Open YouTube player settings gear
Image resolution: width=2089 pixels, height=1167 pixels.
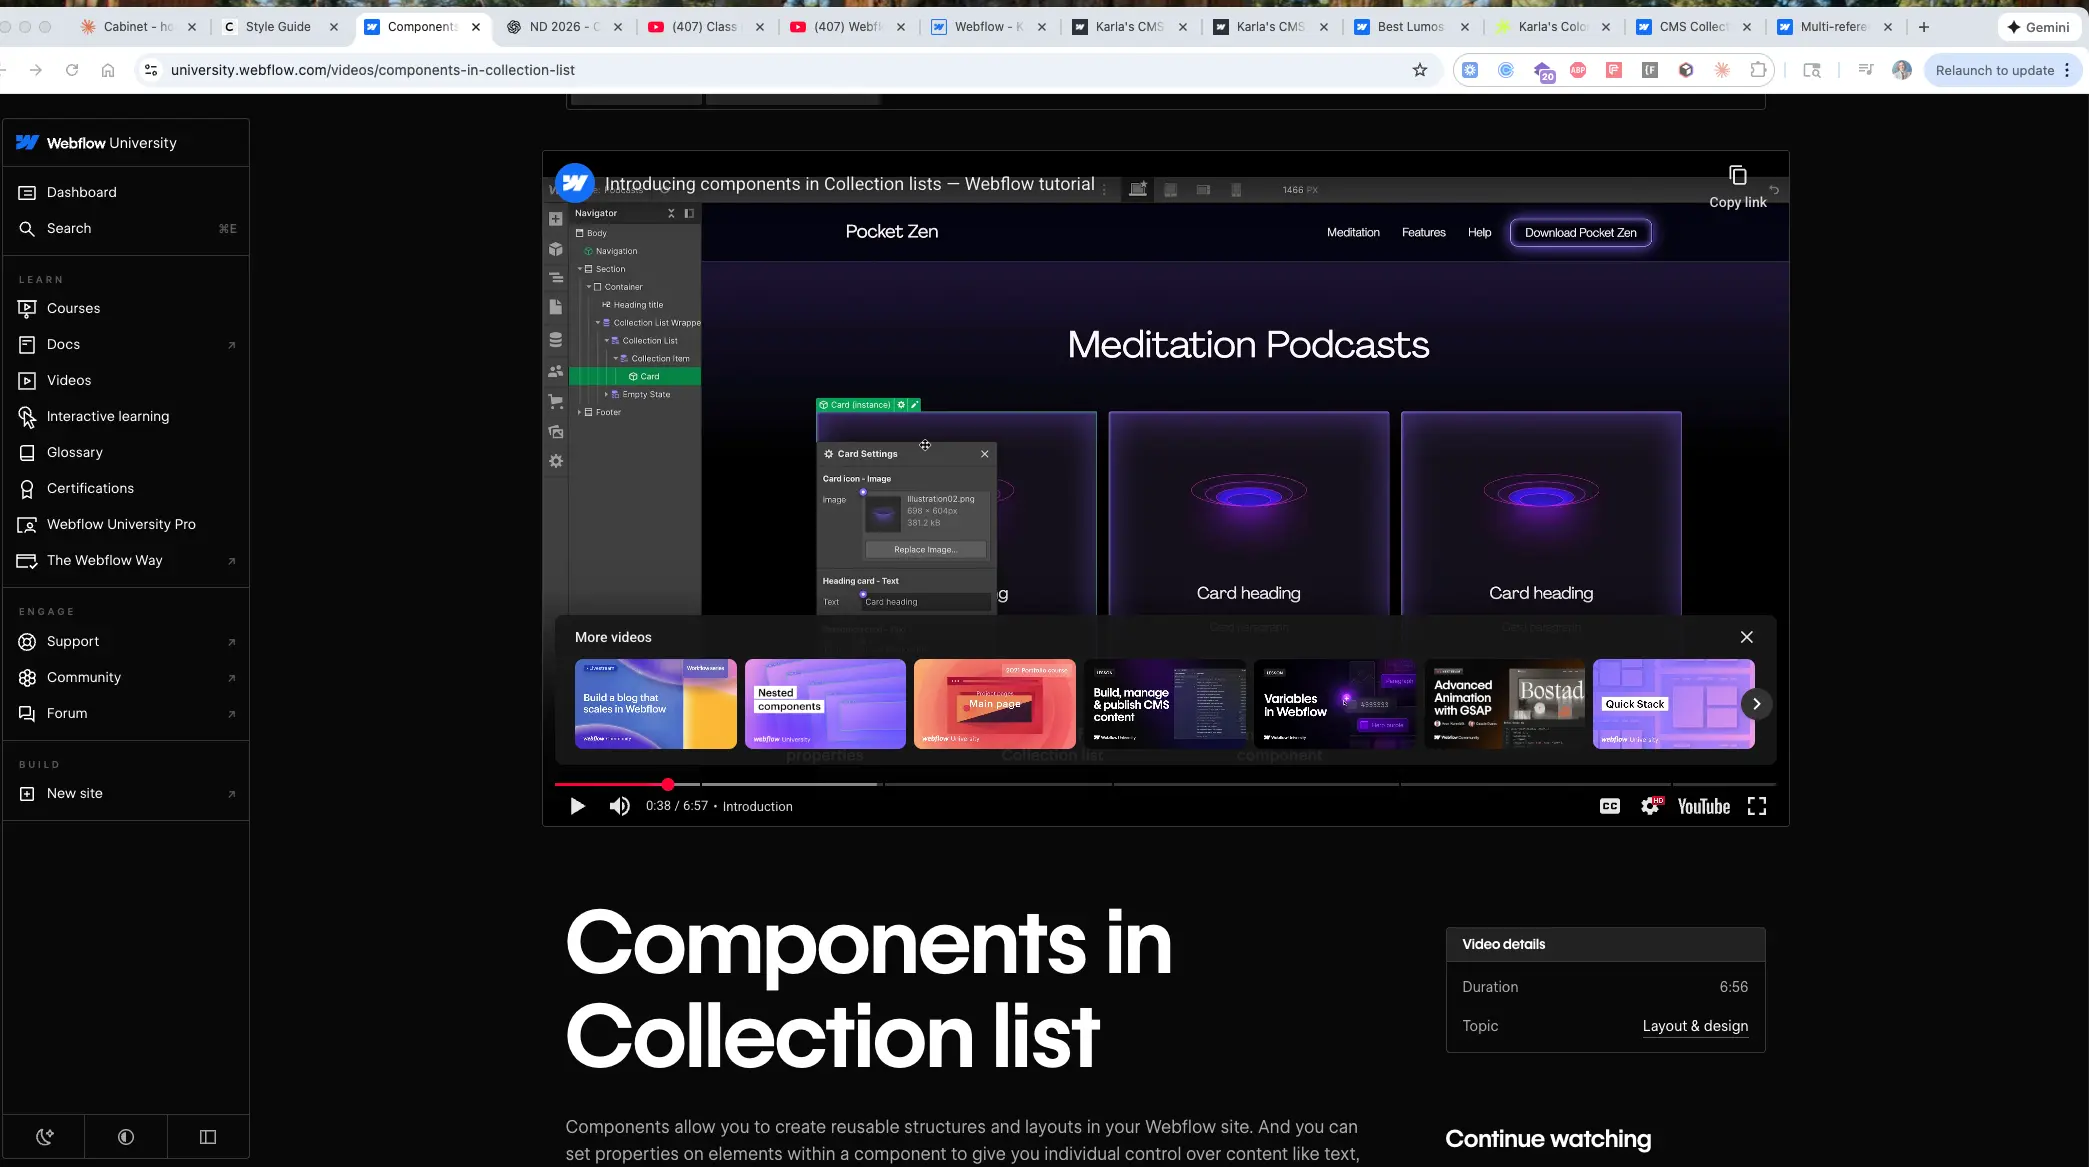click(x=1650, y=806)
